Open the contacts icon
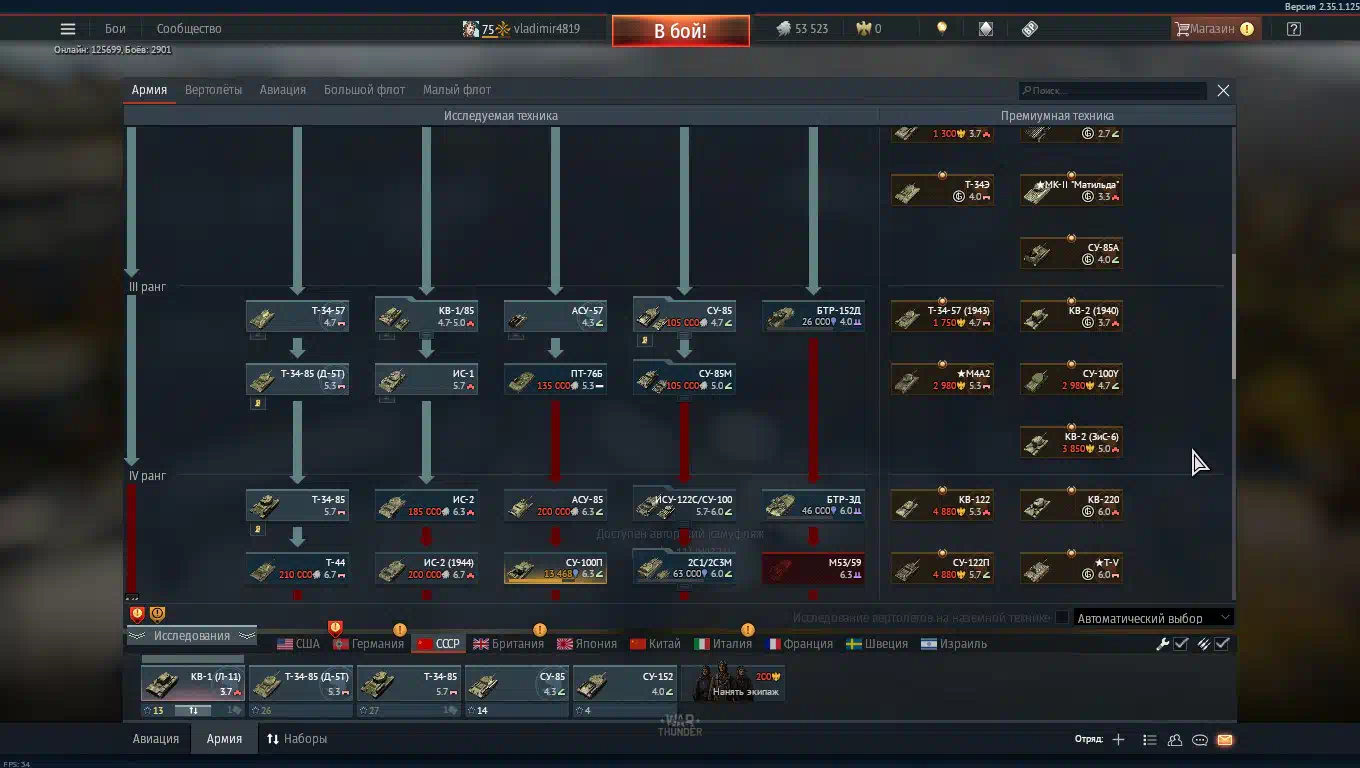The height and width of the screenshot is (768, 1360). pyautogui.click(x=1175, y=740)
